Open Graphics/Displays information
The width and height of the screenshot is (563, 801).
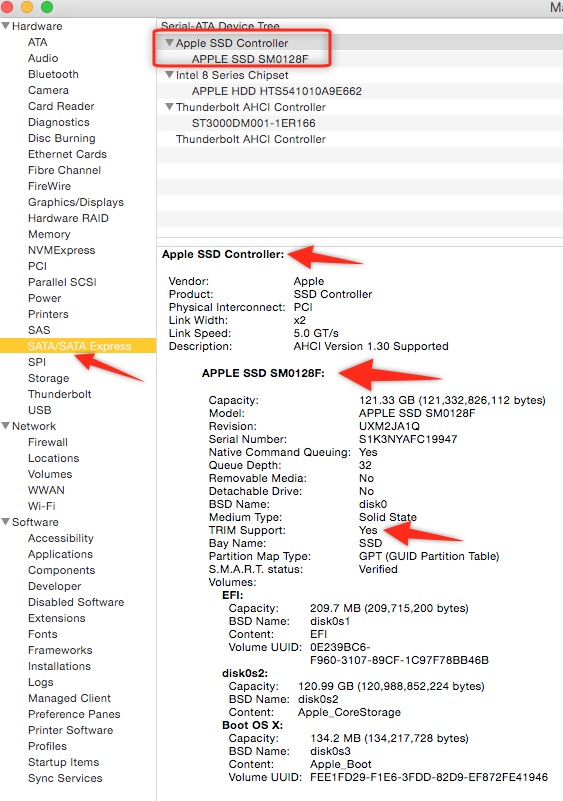coord(76,202)
